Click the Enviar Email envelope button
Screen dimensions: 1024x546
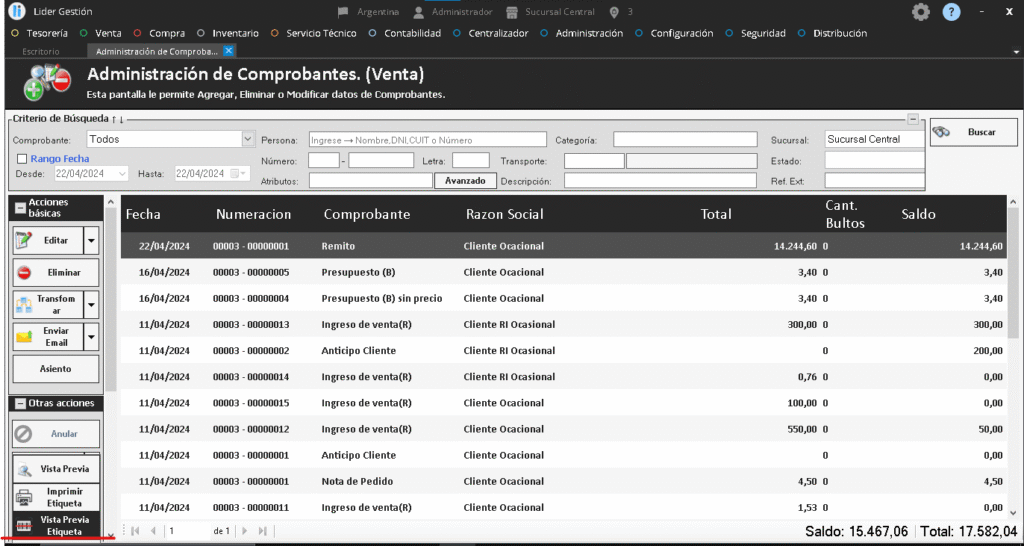pyautogui.click(x=47, y=337)
